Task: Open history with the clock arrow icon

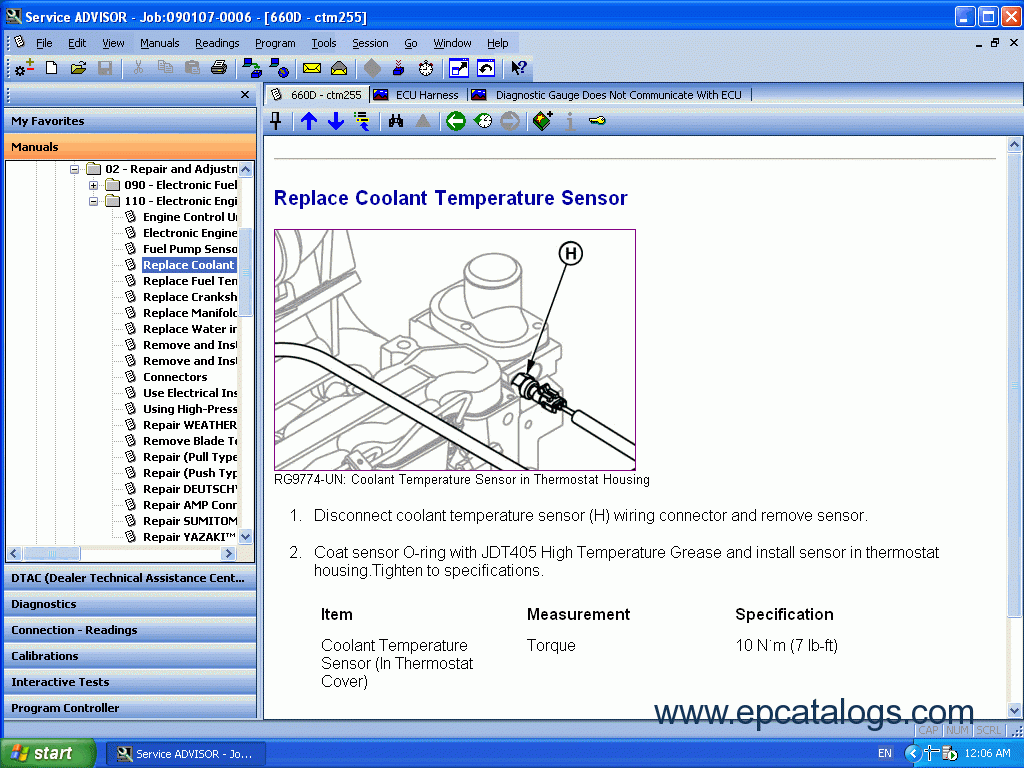Action: 483,121
